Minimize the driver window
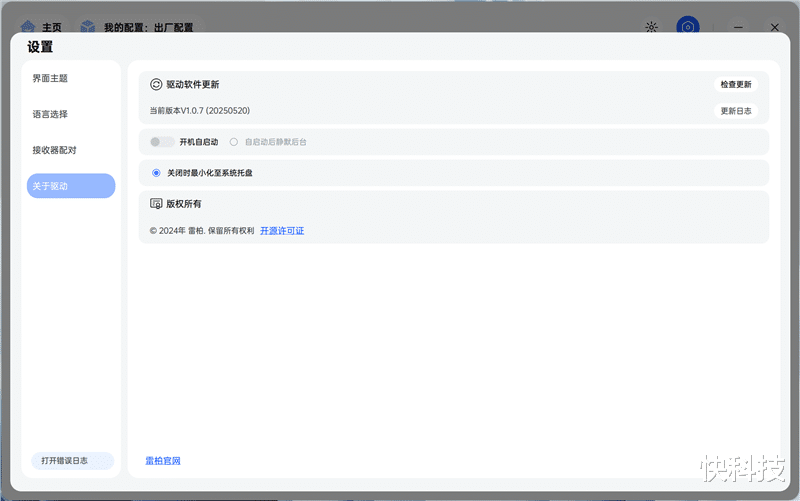This screenshot has height=501, width=800. pos(738,27)
